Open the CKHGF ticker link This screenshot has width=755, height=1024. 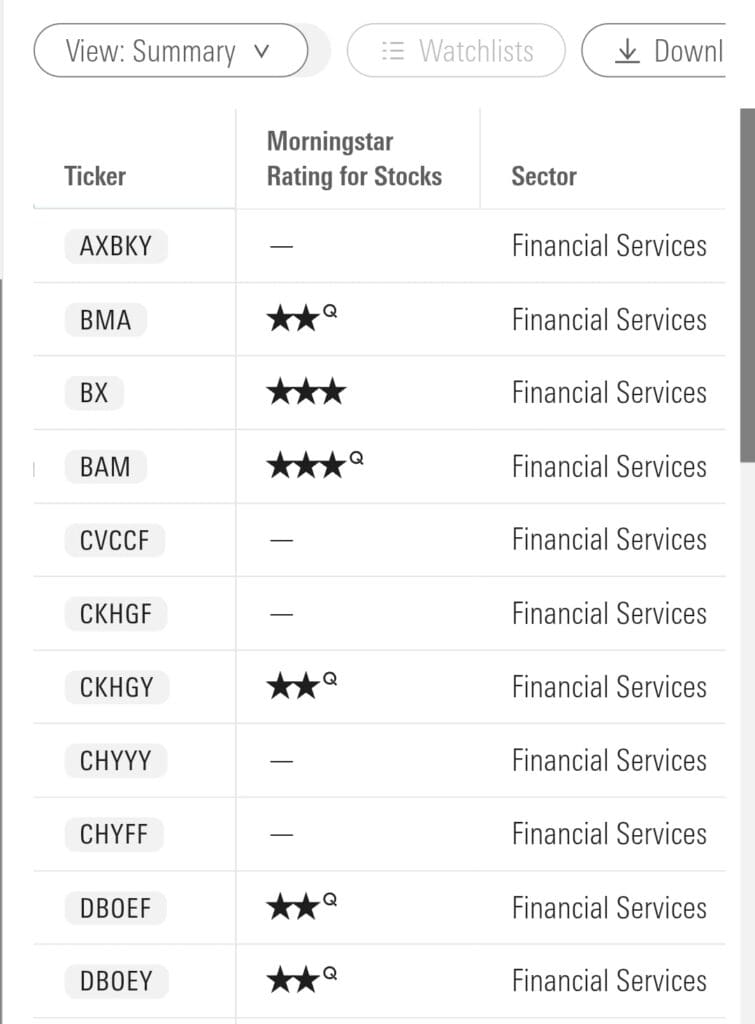tap(116, 614)
